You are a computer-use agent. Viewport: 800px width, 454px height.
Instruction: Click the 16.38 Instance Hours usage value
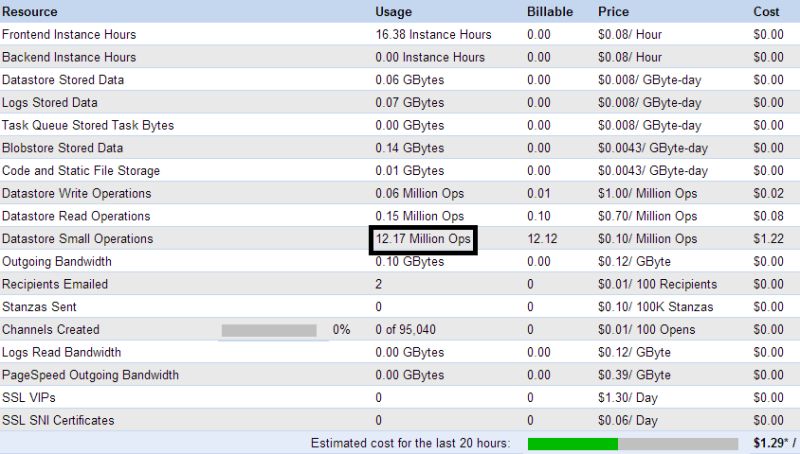coord(433,35)
